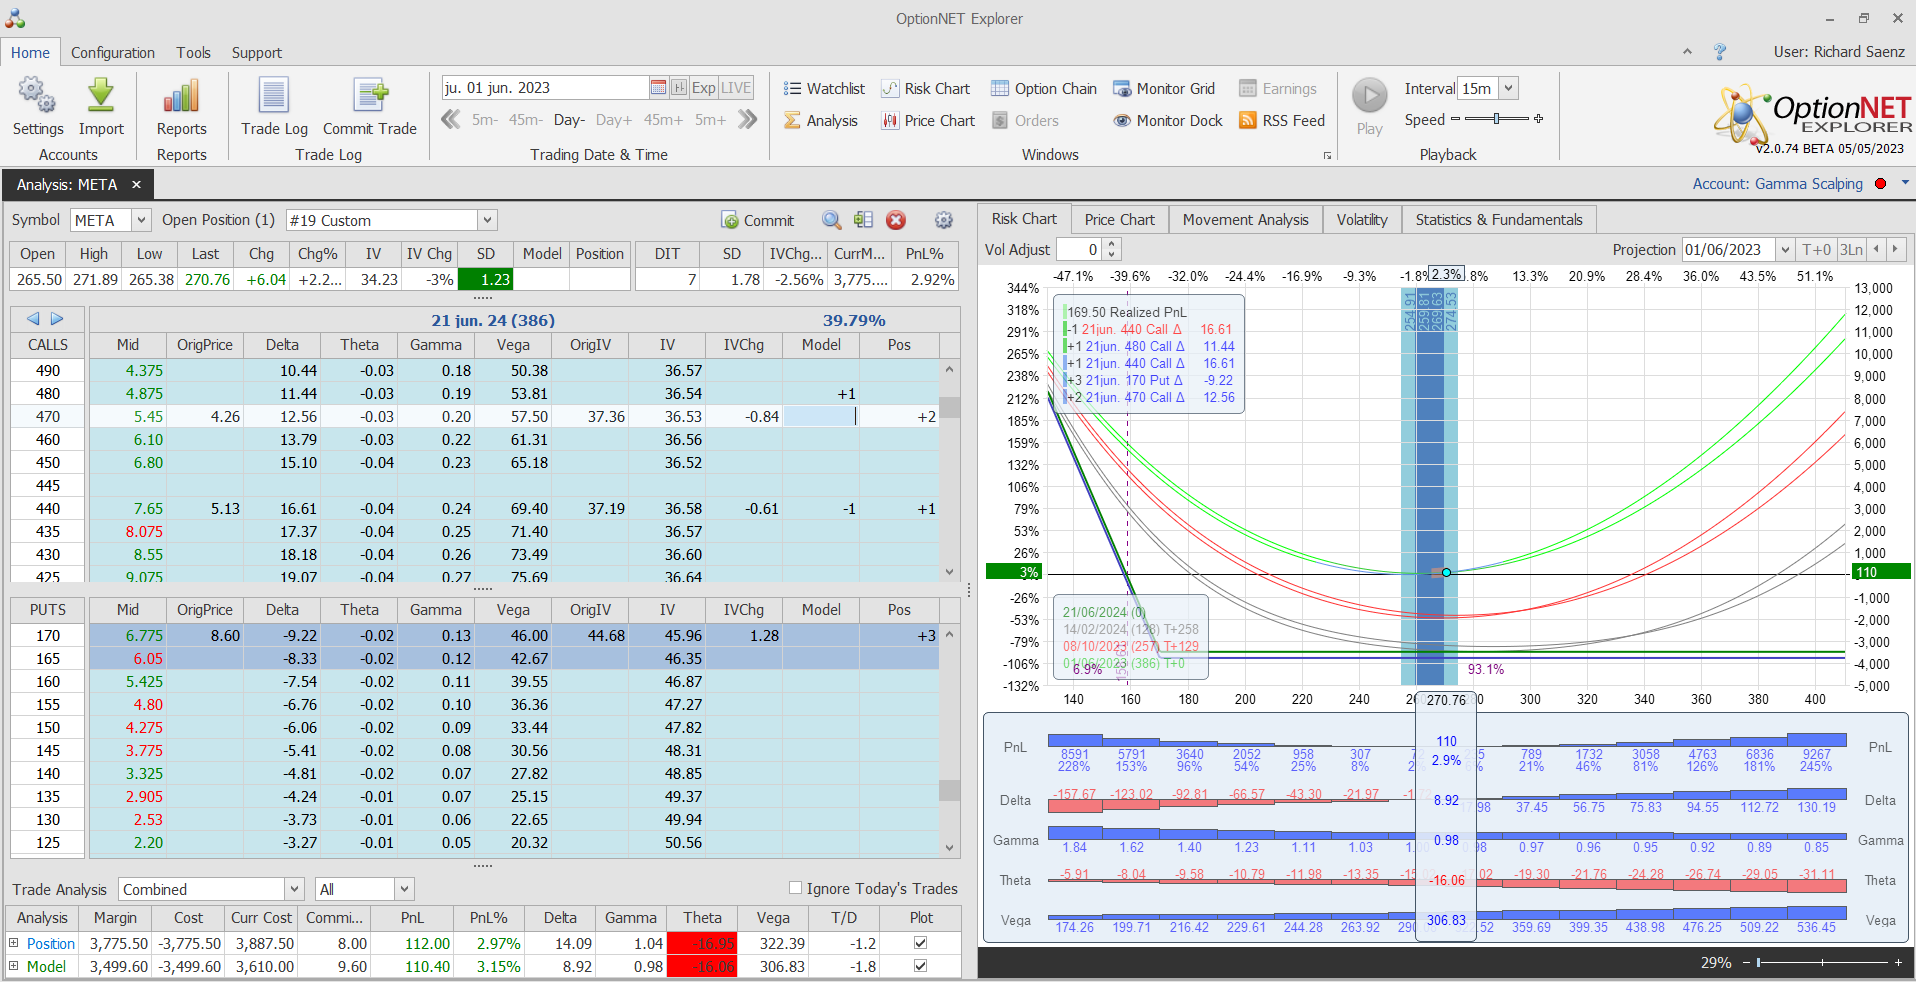Click the LIVE button
The image size is (1916, 982).
pyautogui.click(x=736, y=88)
